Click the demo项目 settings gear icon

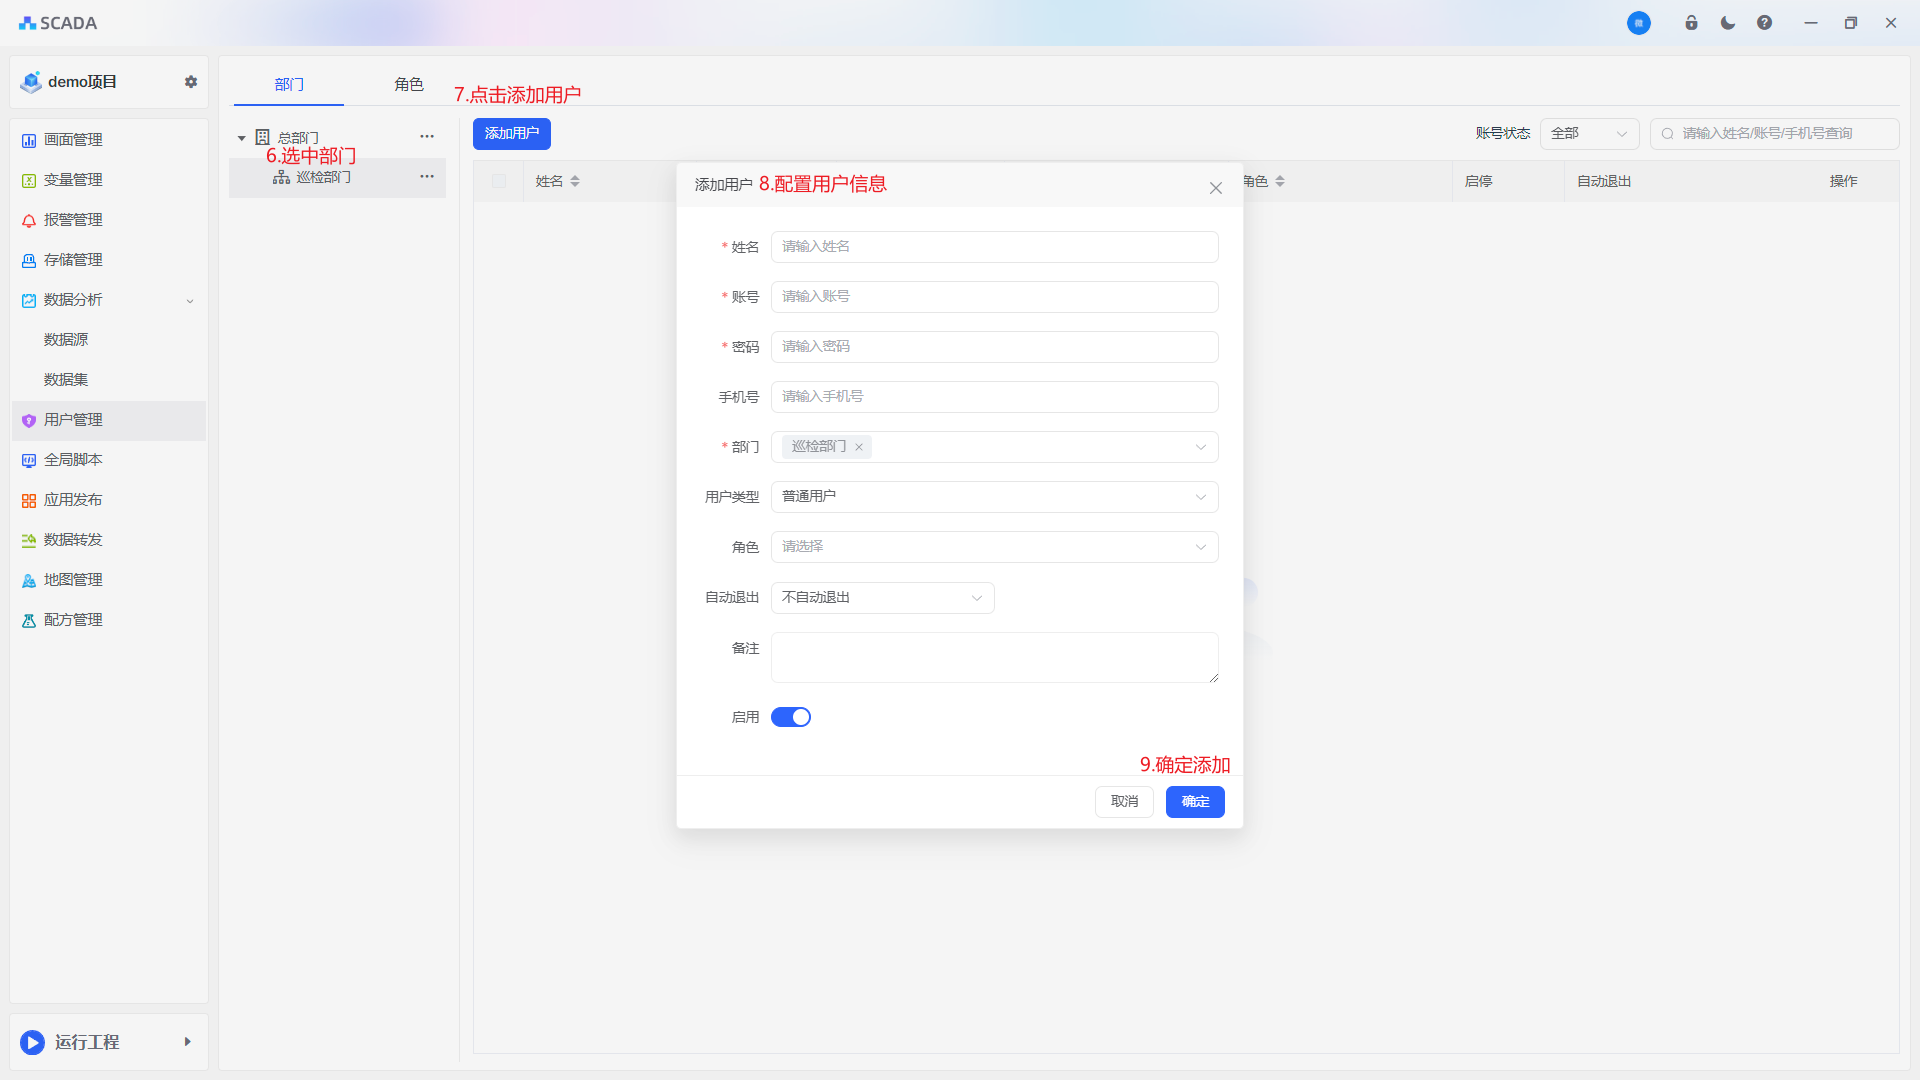click(x=191, y=82)
